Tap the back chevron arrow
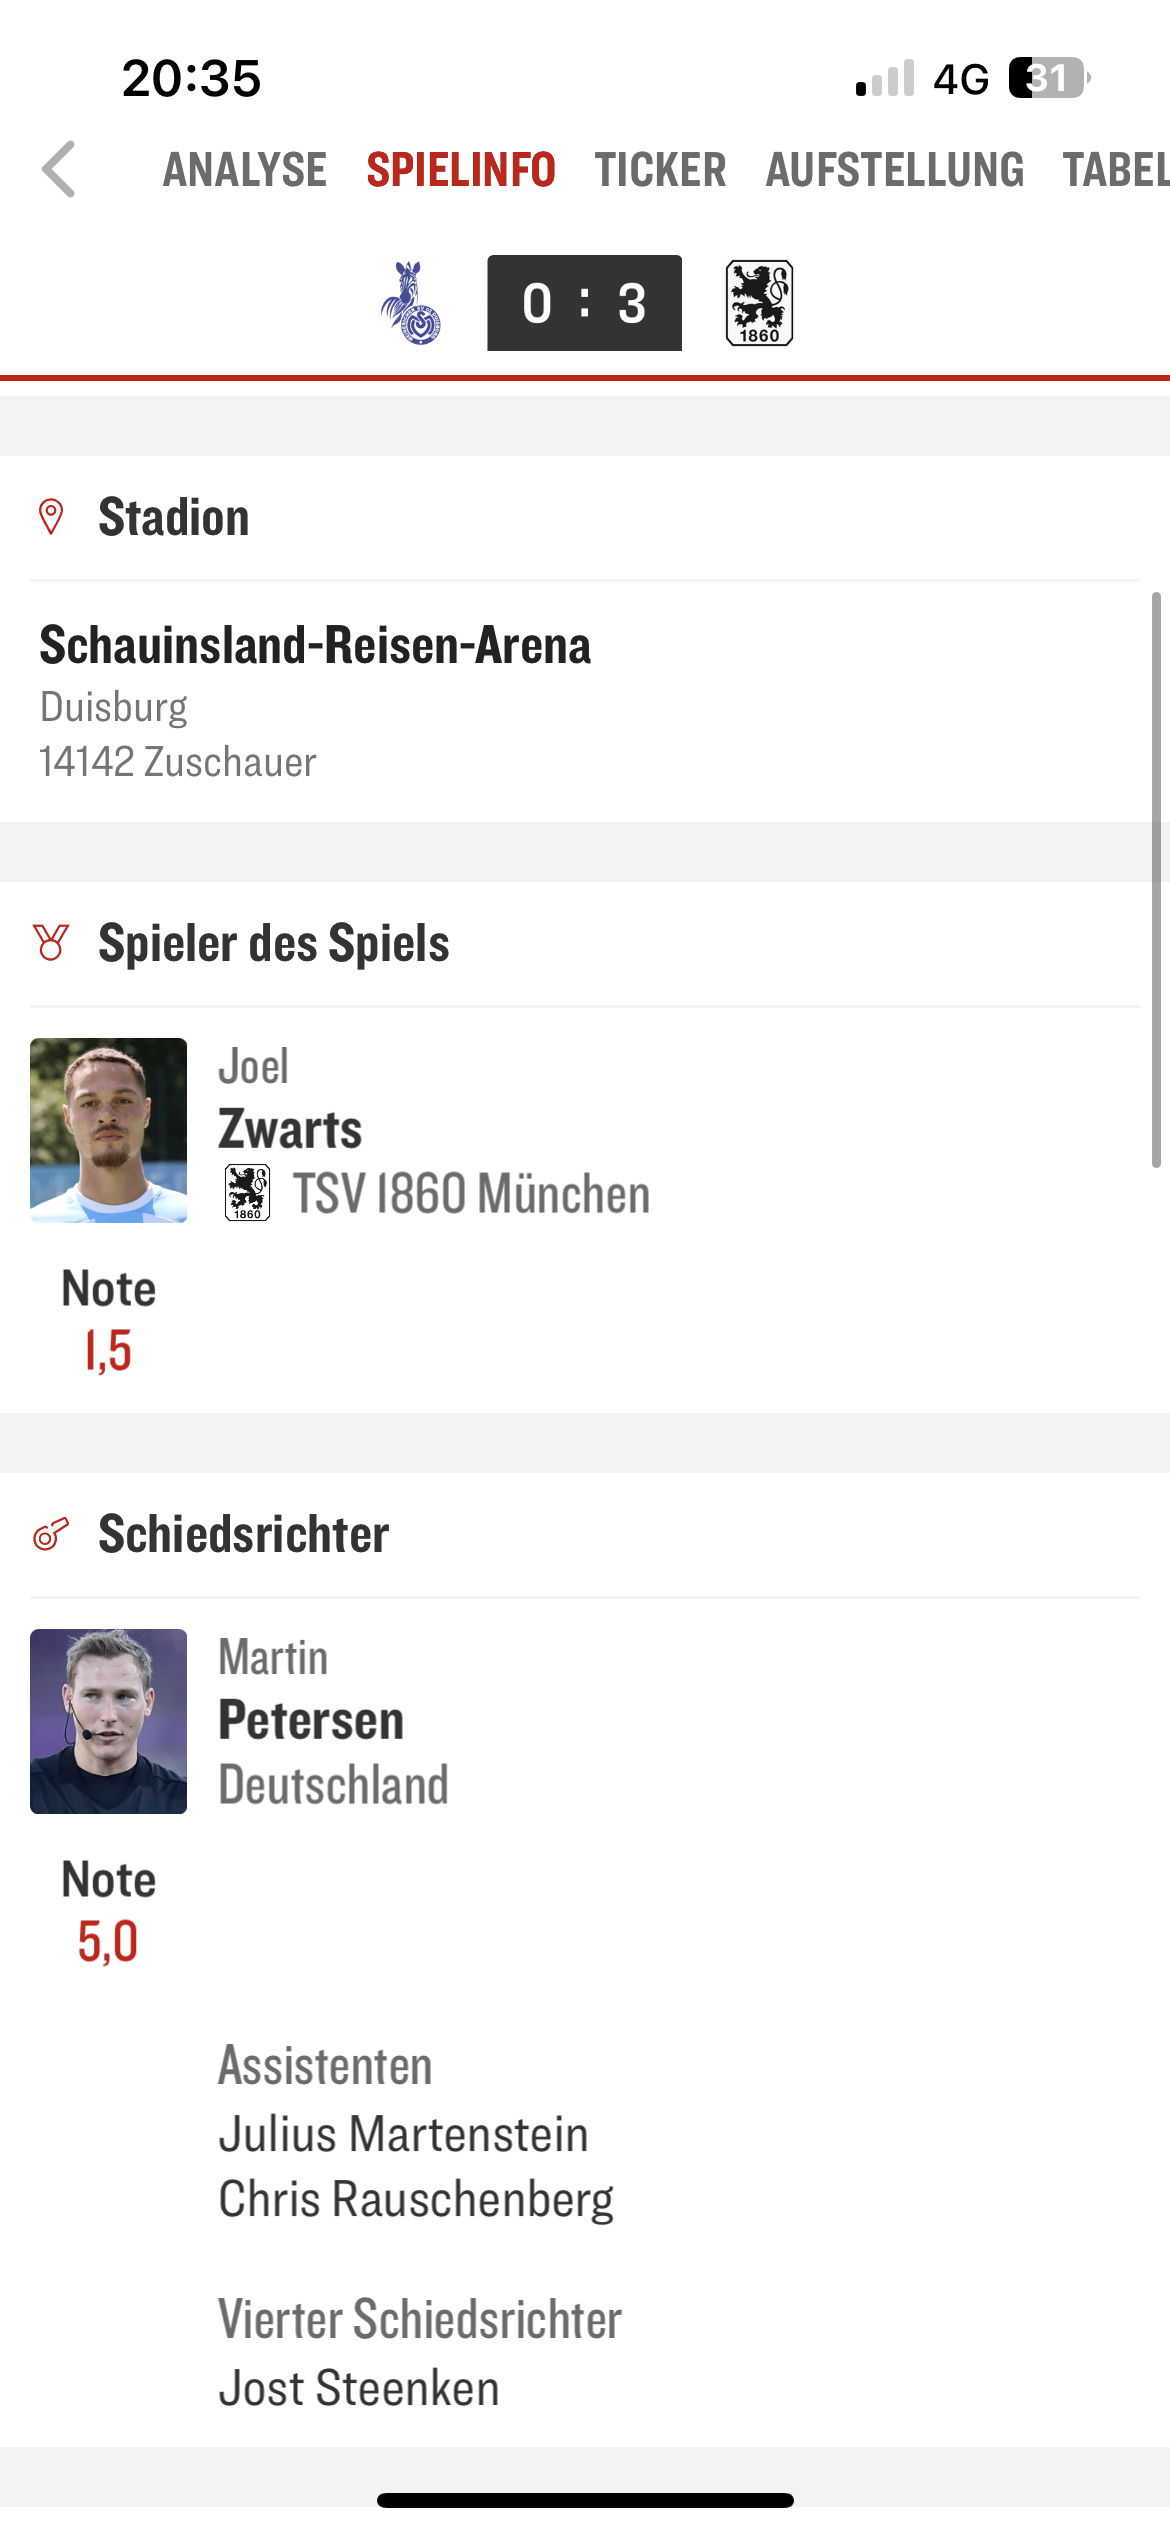 [59, 169]
